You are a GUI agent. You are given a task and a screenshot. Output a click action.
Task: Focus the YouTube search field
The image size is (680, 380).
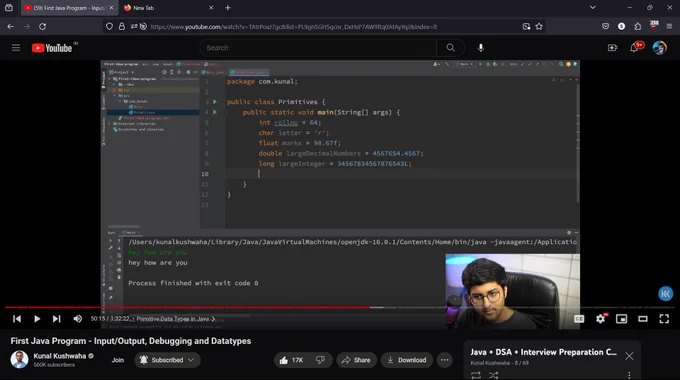(x=319, y=48)
